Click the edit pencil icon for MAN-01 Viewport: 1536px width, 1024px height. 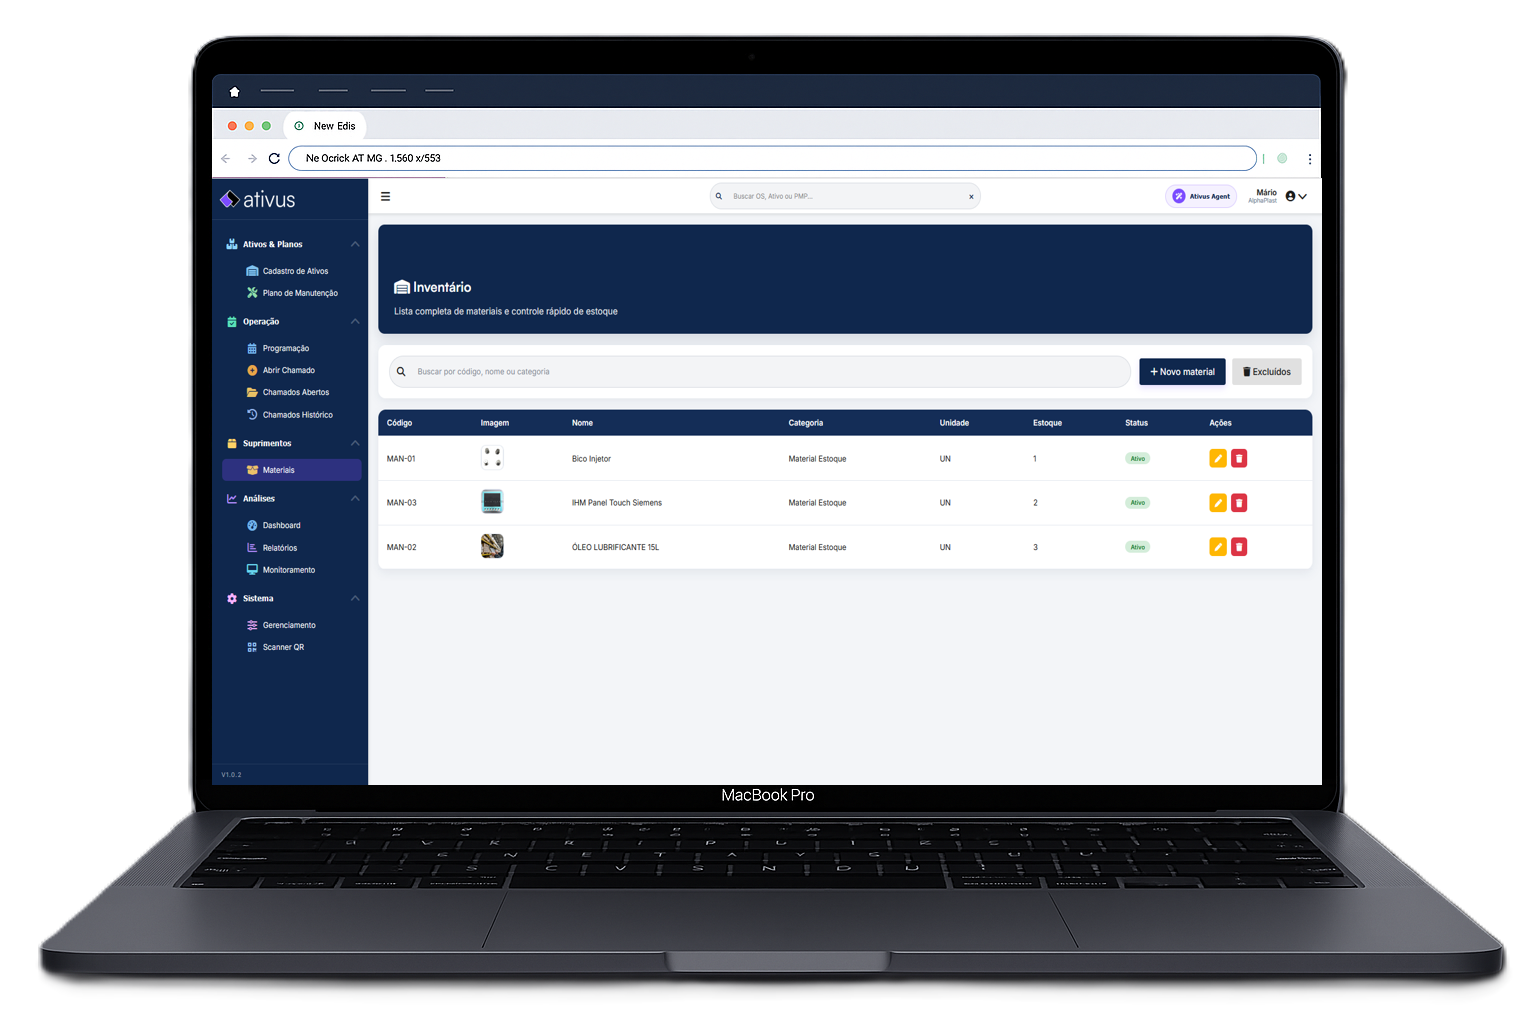point(1217,458)
